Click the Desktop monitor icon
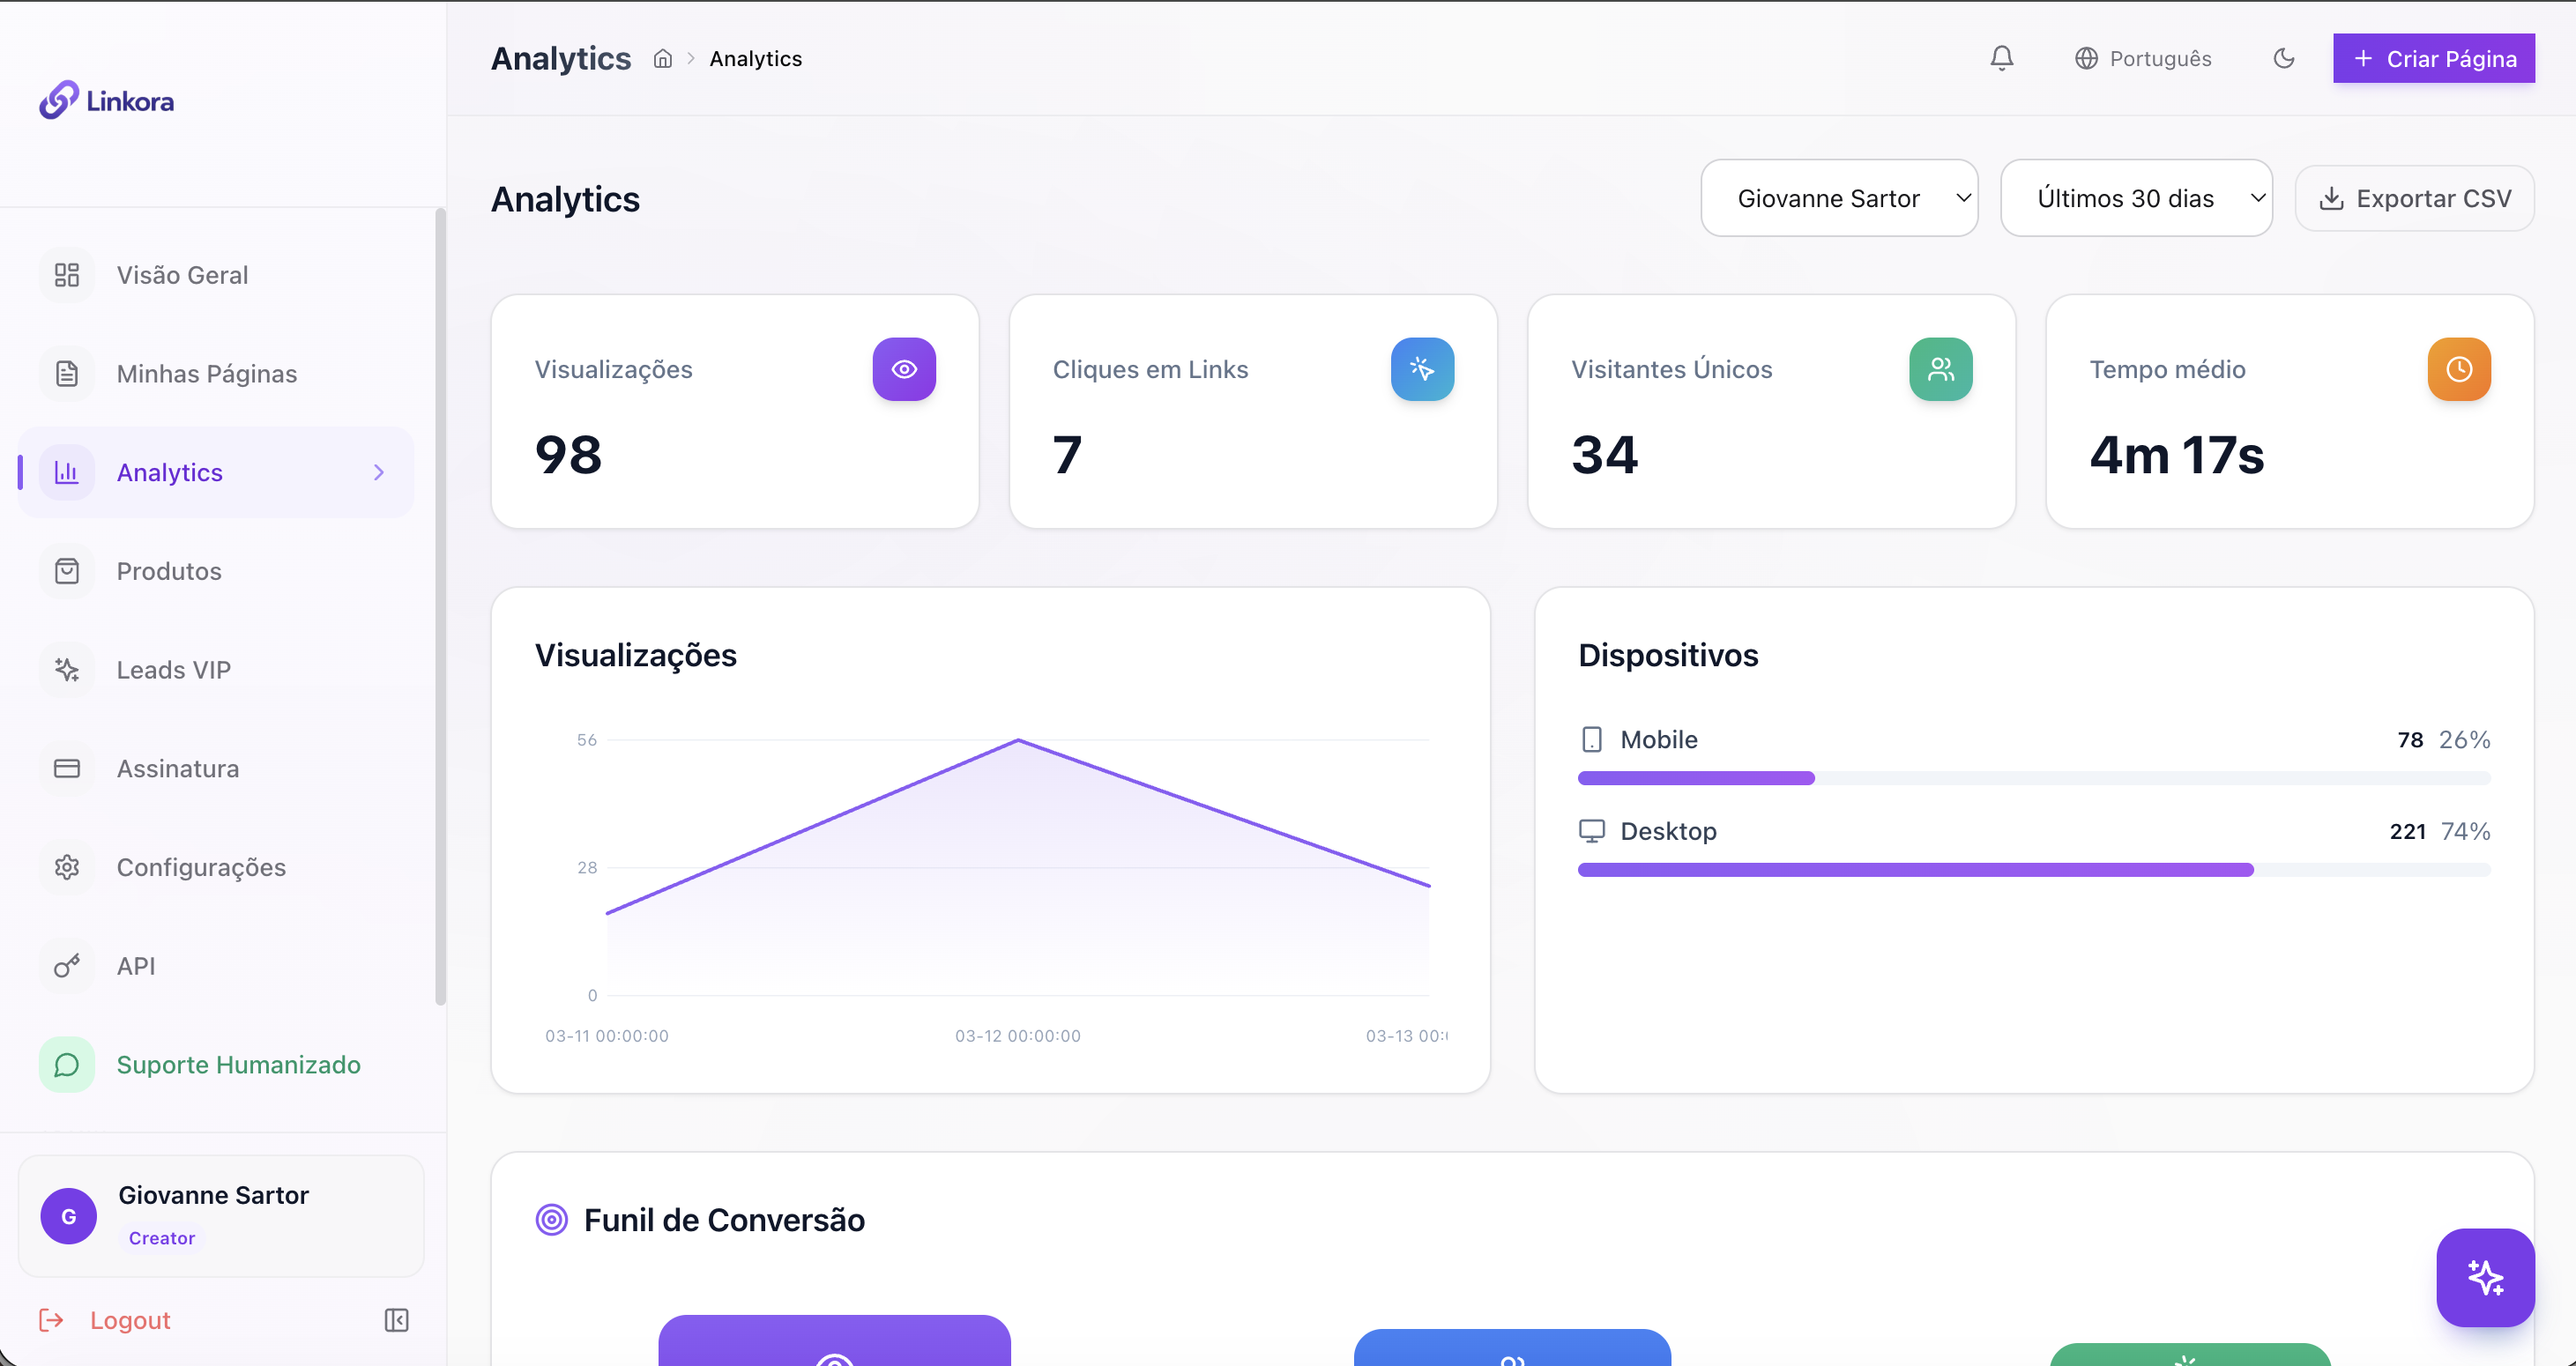 (x=1592, y=831)
